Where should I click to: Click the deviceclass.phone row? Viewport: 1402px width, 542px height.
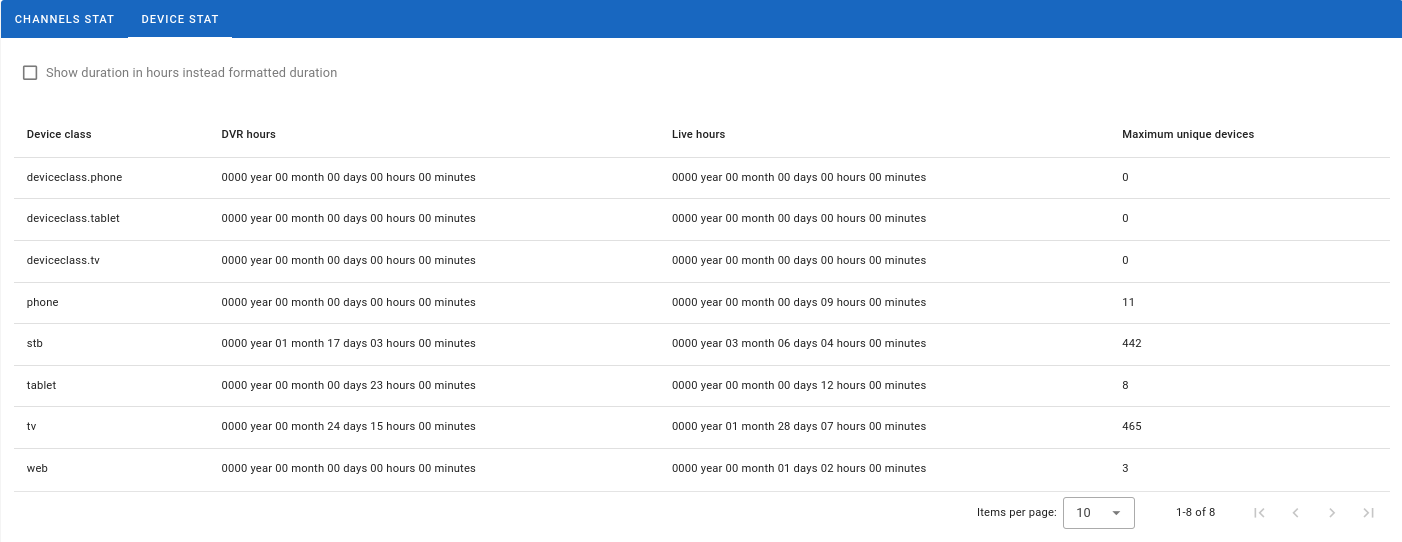pyautogui.click(x=74, y=177)
